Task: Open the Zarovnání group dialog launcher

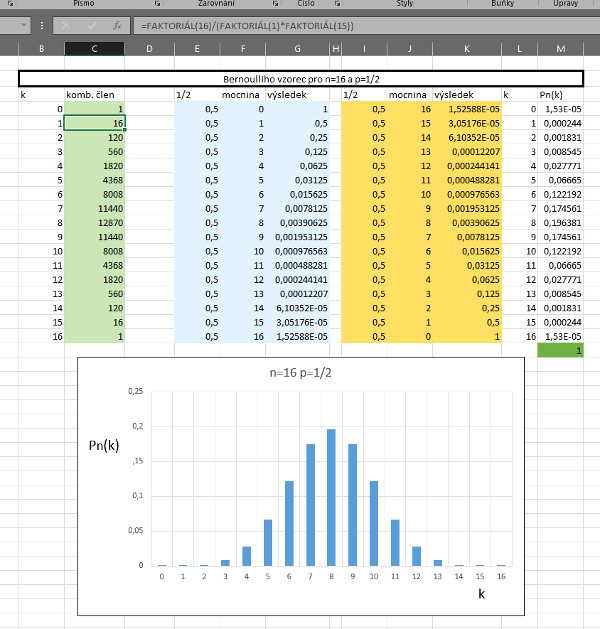Action: 275,4
